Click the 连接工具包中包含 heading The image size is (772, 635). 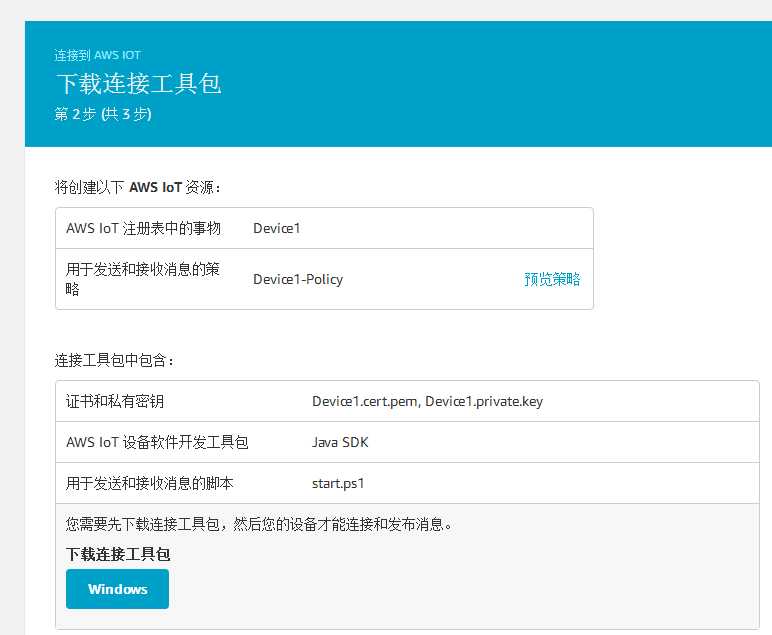pos(114,360)
